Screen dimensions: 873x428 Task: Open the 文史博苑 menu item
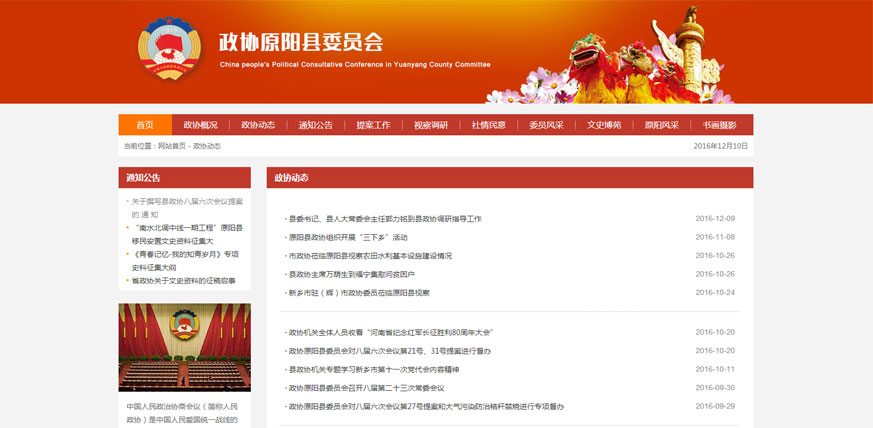[x=604, y=125]
